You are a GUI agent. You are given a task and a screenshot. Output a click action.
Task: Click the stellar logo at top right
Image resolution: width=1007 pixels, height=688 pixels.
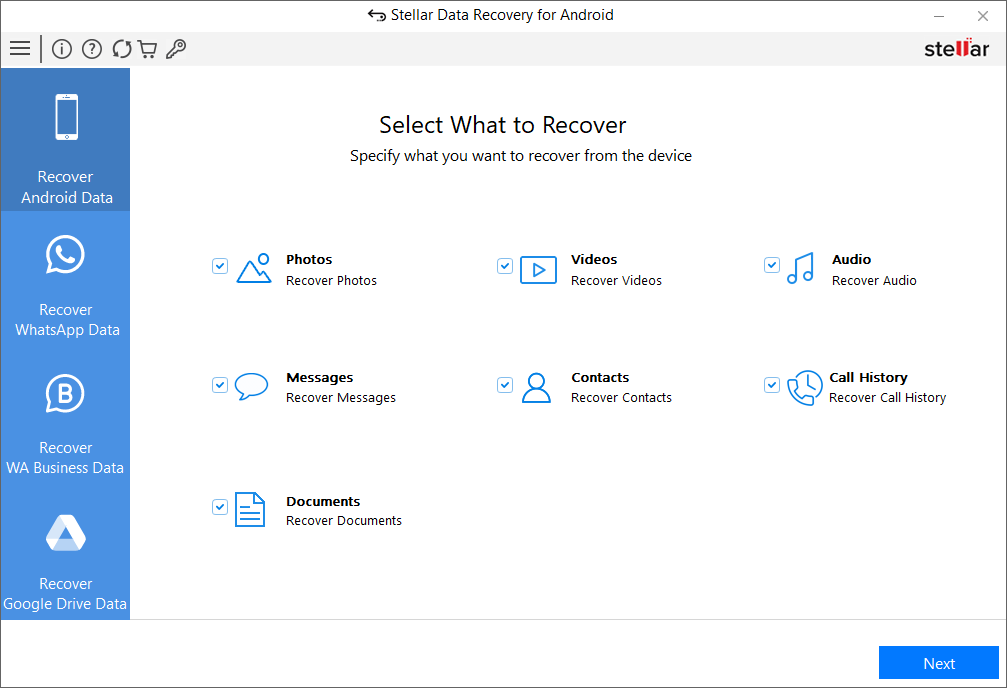point(955,47)
